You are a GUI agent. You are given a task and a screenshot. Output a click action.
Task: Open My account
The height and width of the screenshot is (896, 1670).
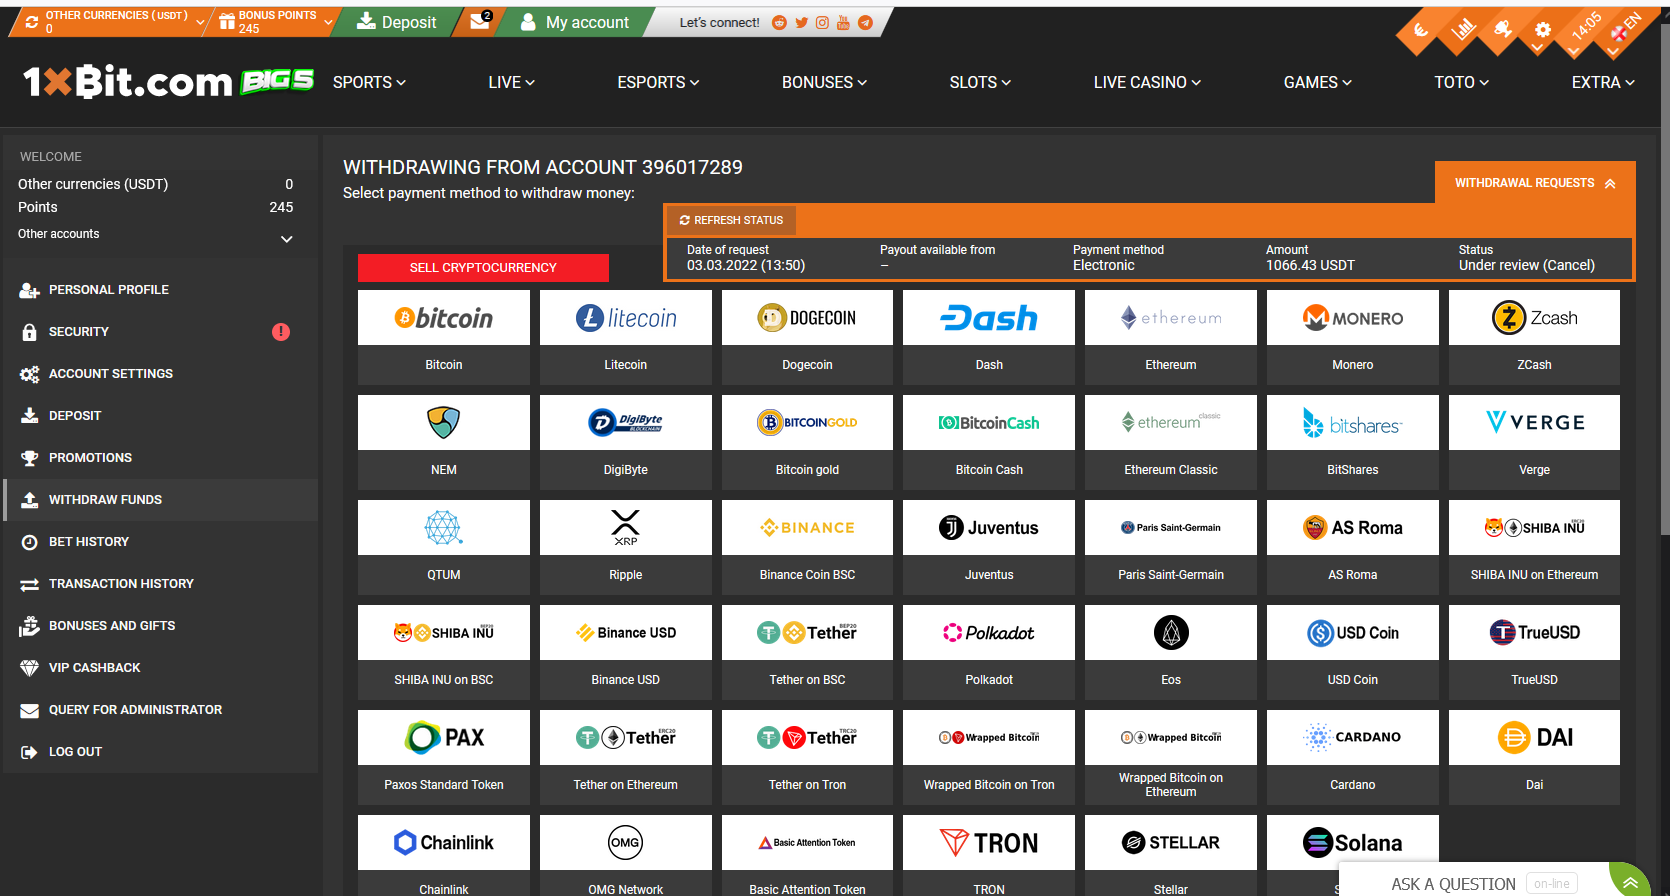coord(575,22)
